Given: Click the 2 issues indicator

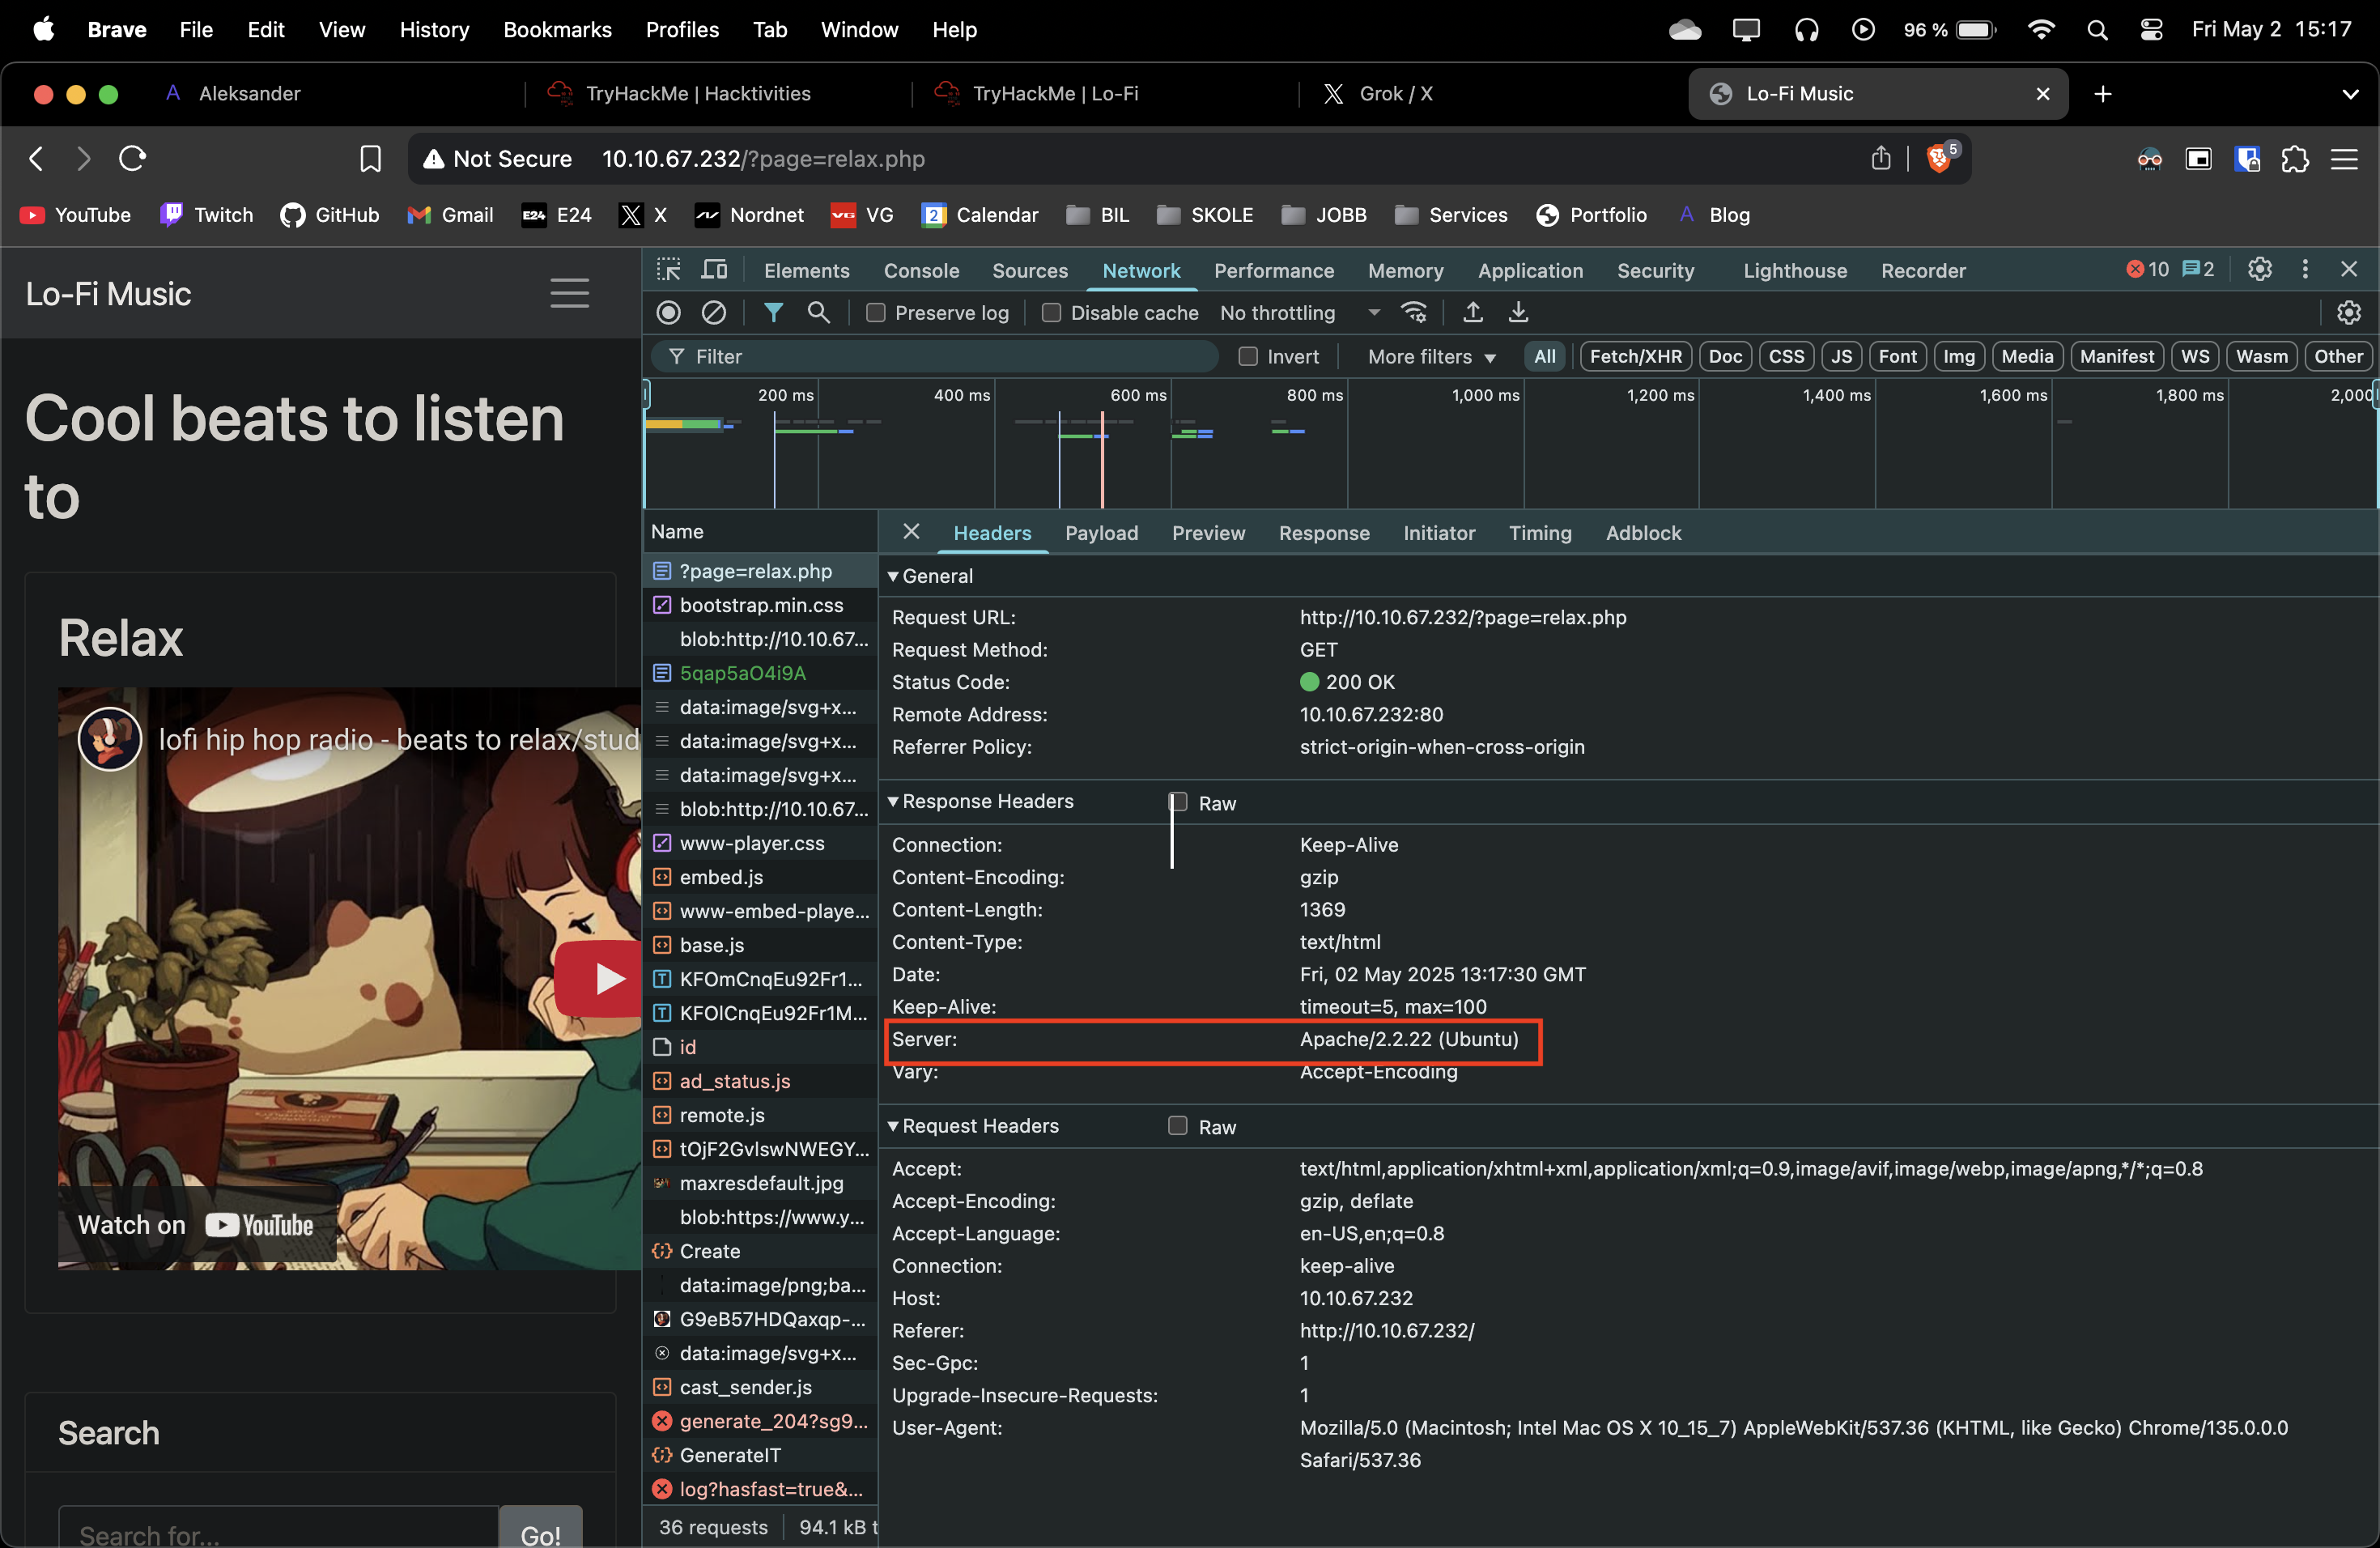Looking at the screenshot, I should (x=2198, y=269).
